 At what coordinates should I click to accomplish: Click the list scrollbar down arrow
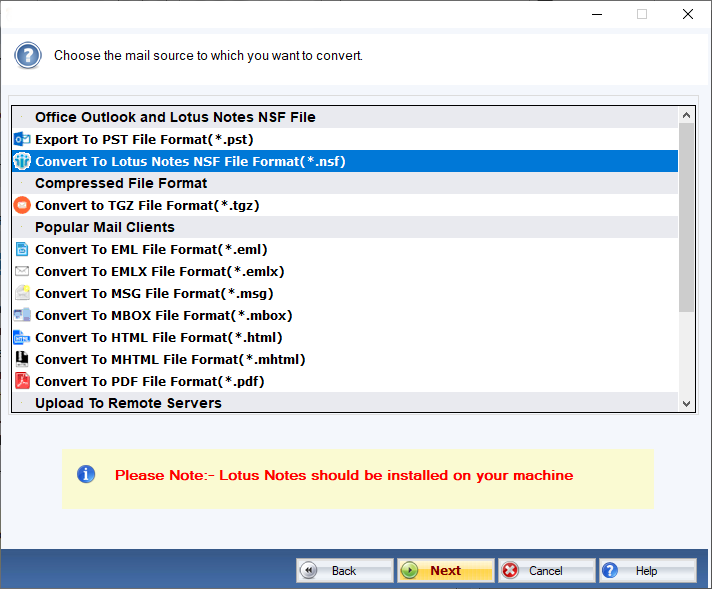(687, 403)
